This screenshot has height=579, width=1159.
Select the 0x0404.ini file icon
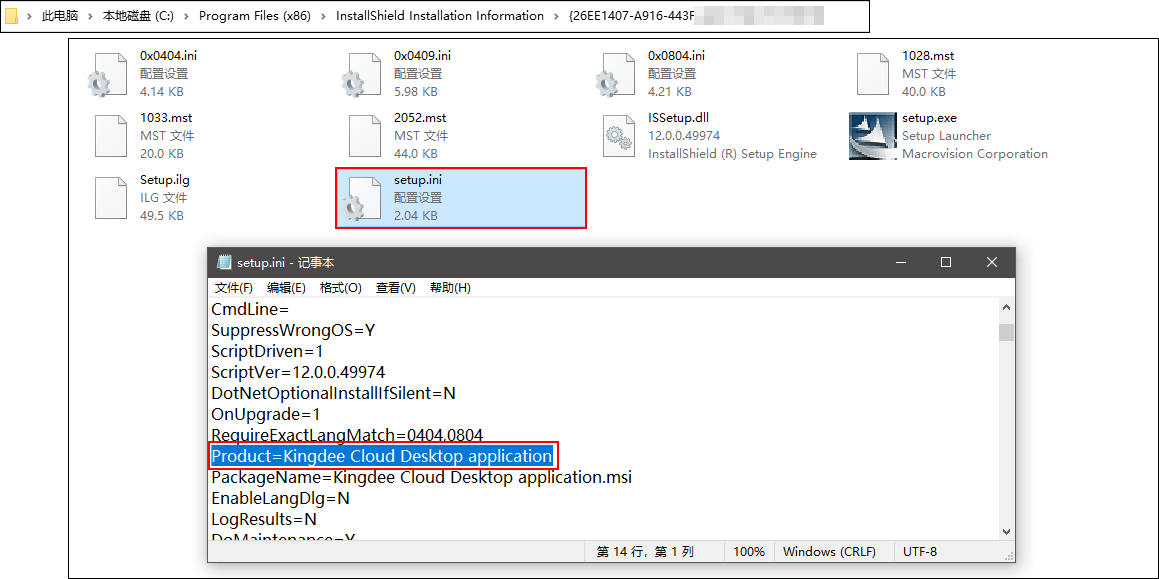pyautogui.click(x=109, y=74)
